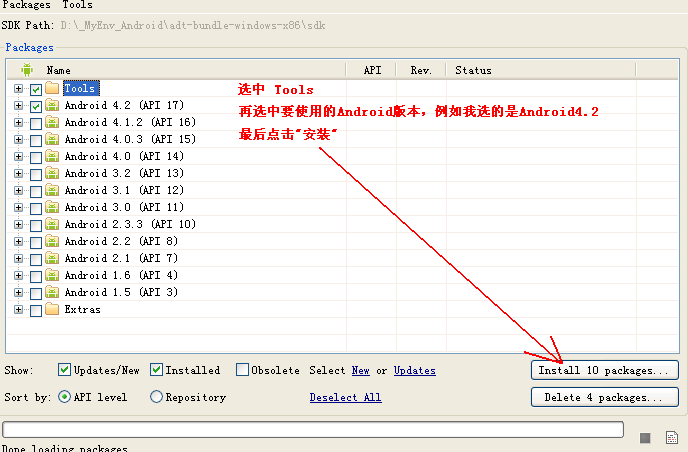
Task: Click the Extras folder icon
Action: coord(52,309)
